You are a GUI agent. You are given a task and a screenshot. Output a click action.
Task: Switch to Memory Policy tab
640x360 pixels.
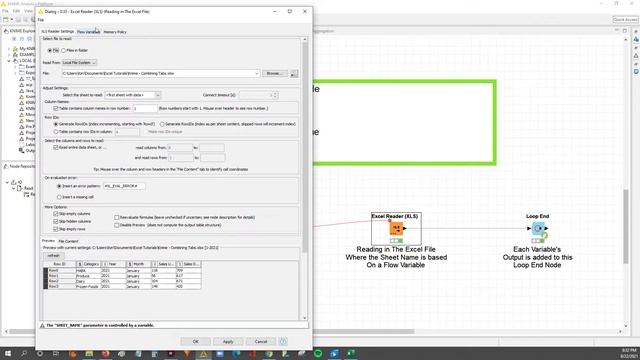[x=115, y=31]
